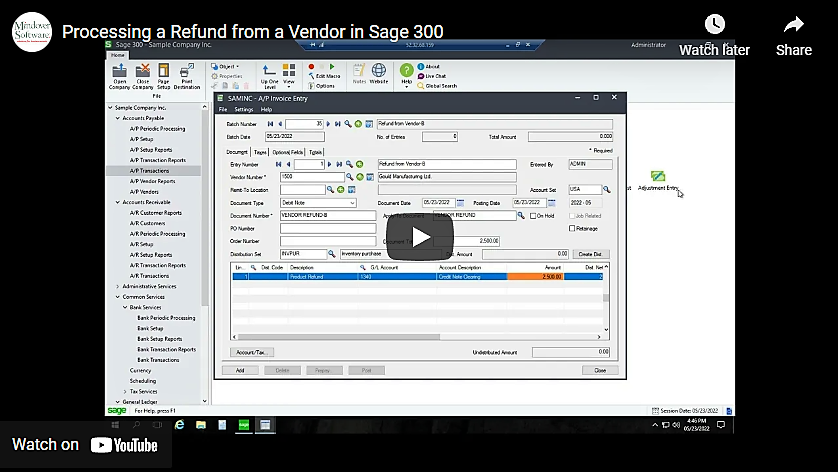This screenshot has width=838, height=472.
Task: Click the Close button in invoice entry
Action: 600,370
